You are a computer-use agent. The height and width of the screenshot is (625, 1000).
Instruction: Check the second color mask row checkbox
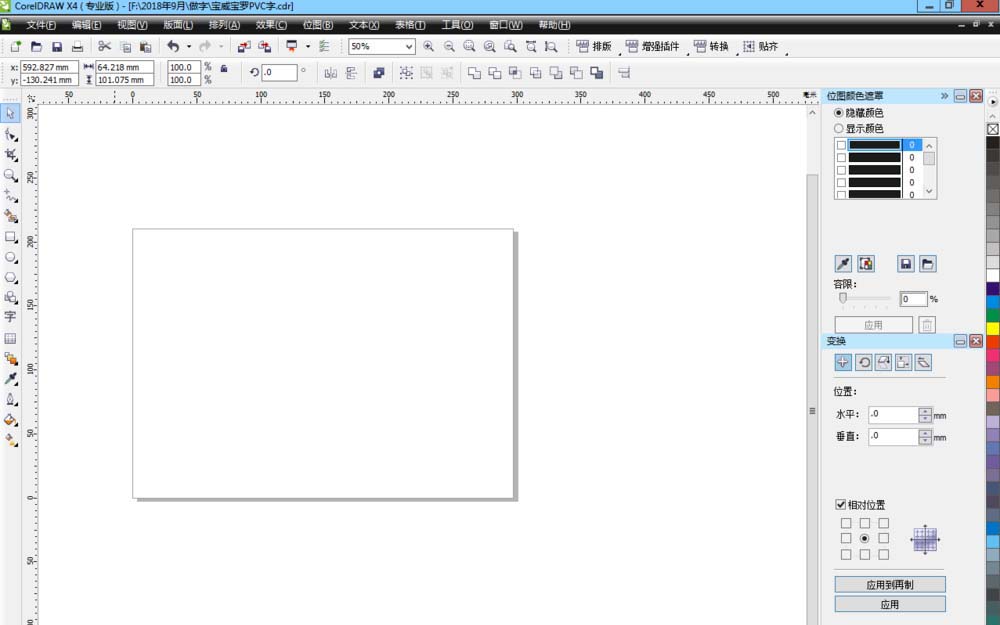[841, 158]
